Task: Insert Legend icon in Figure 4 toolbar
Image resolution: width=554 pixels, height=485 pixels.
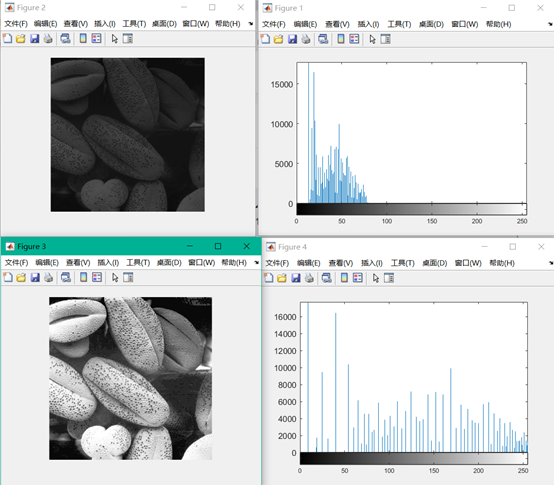Action: pos(358,278)
